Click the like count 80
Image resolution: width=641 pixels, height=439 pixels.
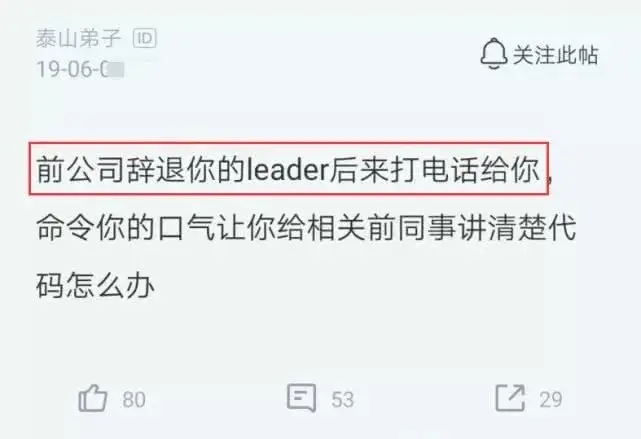(x=134, y=400)
